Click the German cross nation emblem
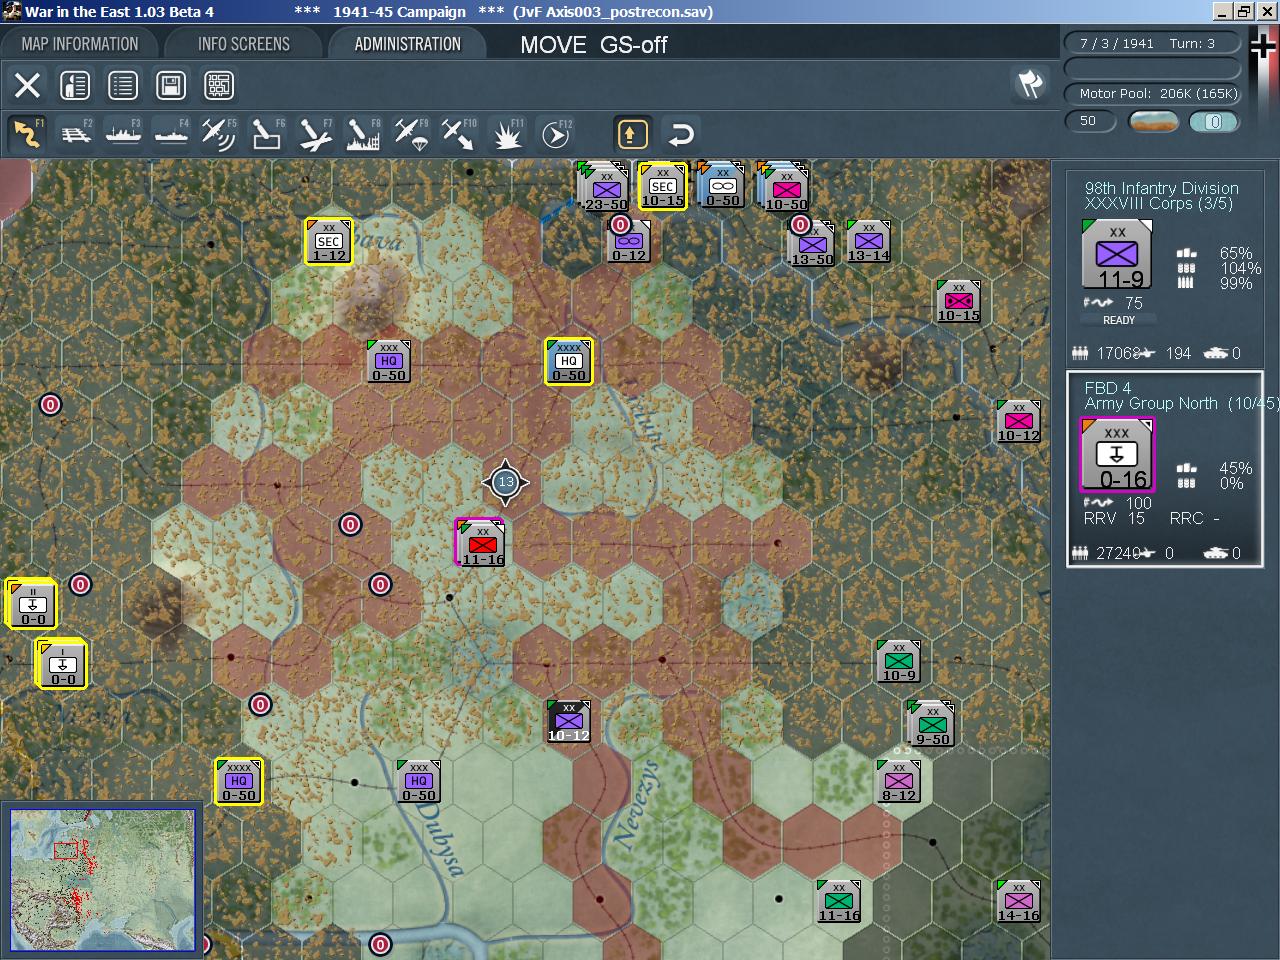Screen dimensions: 1280x960 pyautogui.click(x=1263, y=46)
